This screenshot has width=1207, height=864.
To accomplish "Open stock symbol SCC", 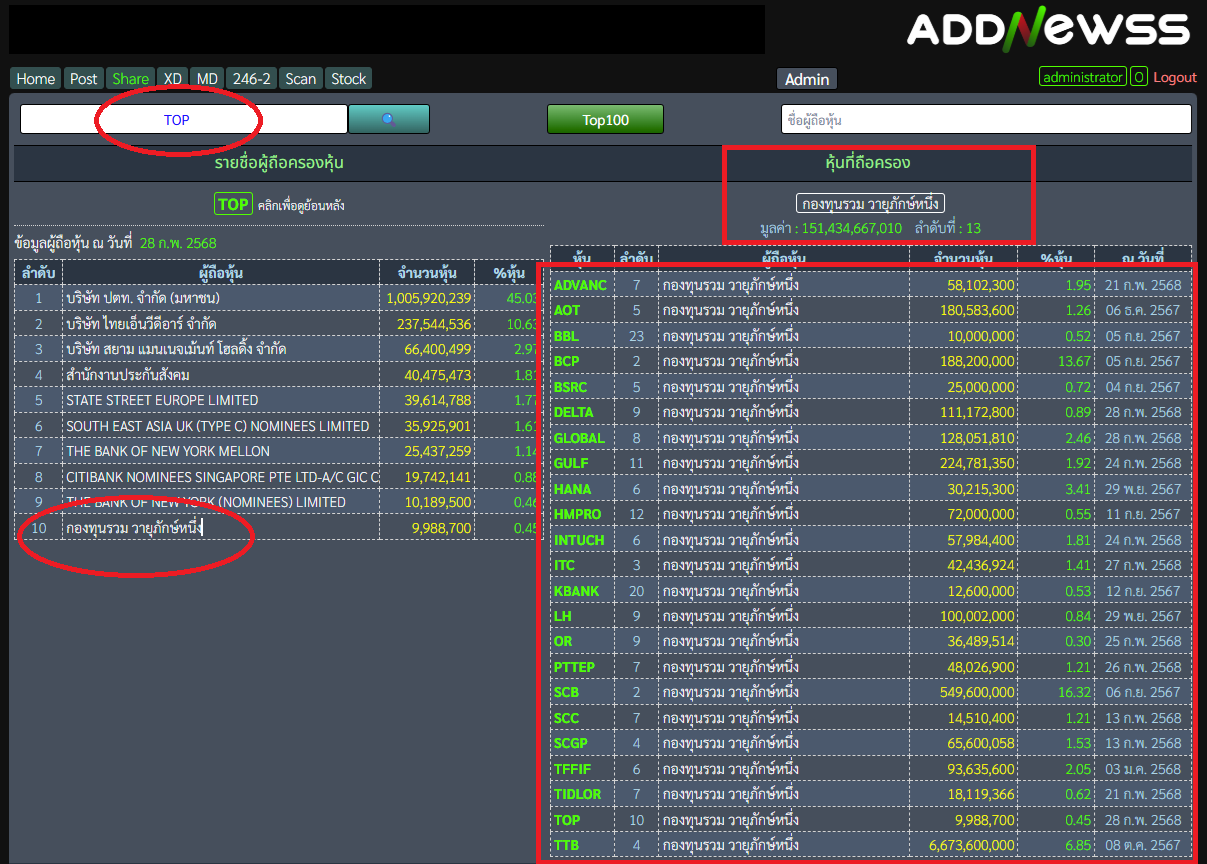I will pyautogui.click(x=566, y=718).
